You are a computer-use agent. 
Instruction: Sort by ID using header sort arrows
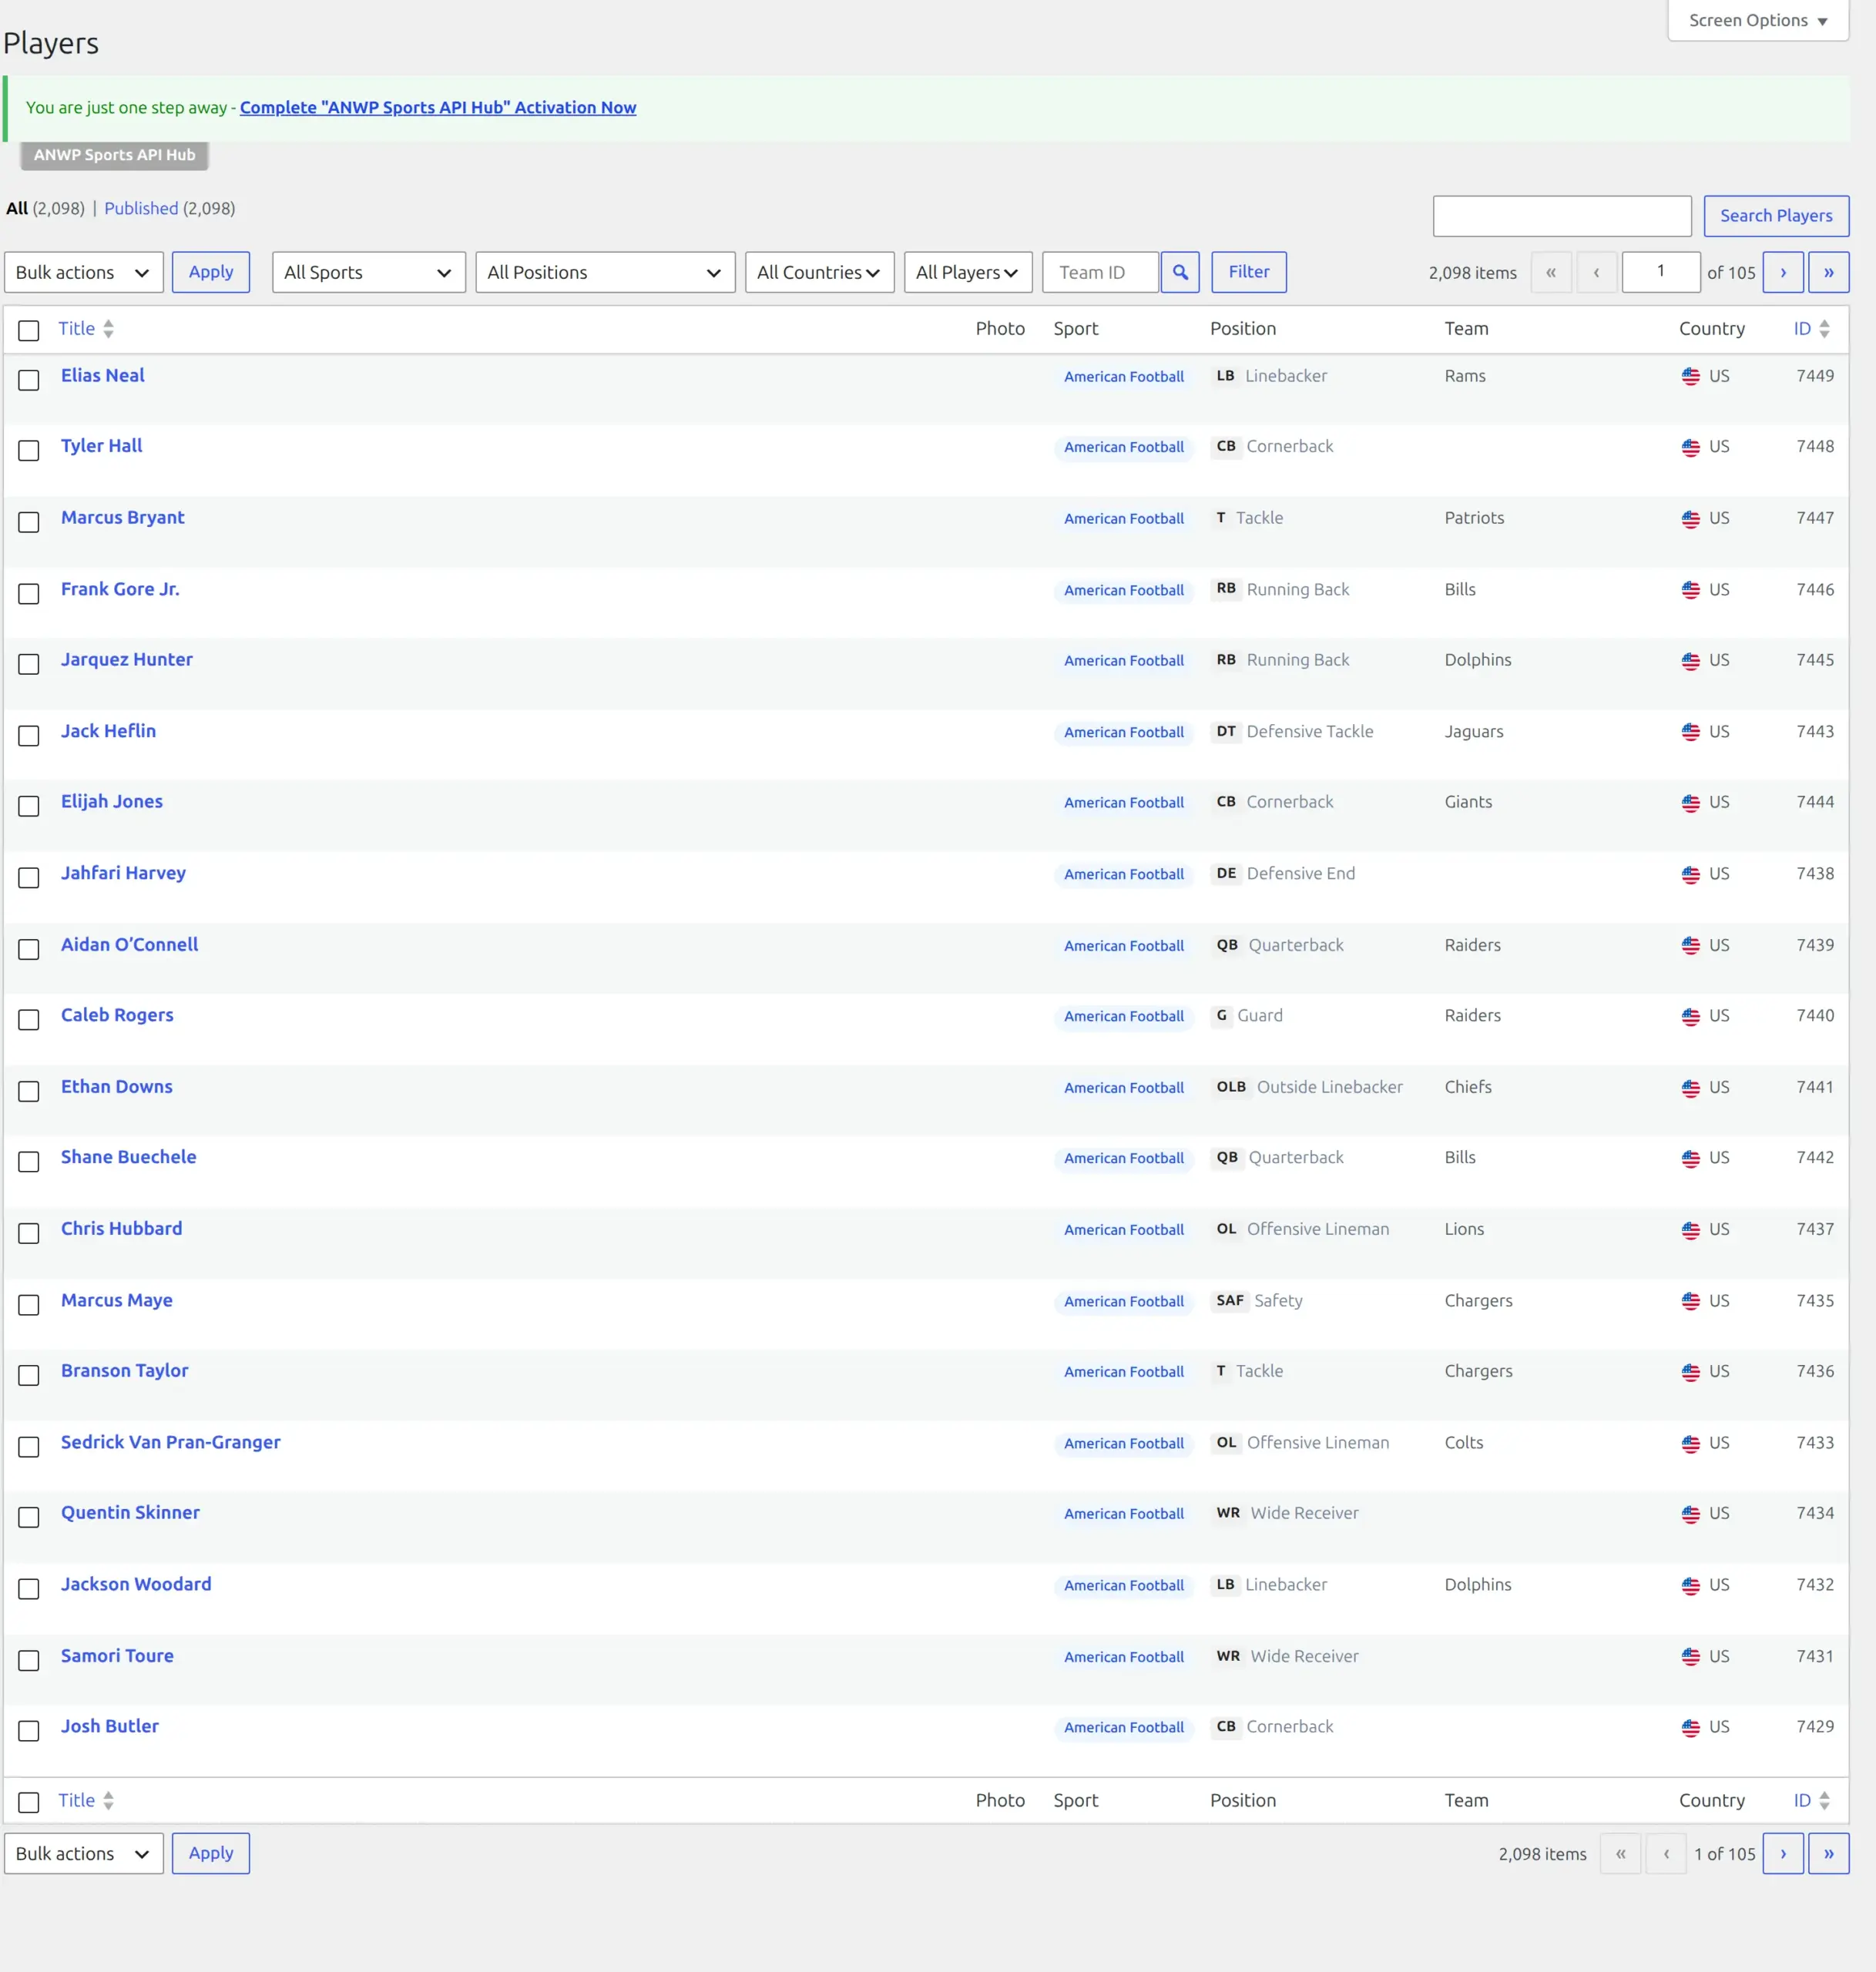tap(1824, 329)
